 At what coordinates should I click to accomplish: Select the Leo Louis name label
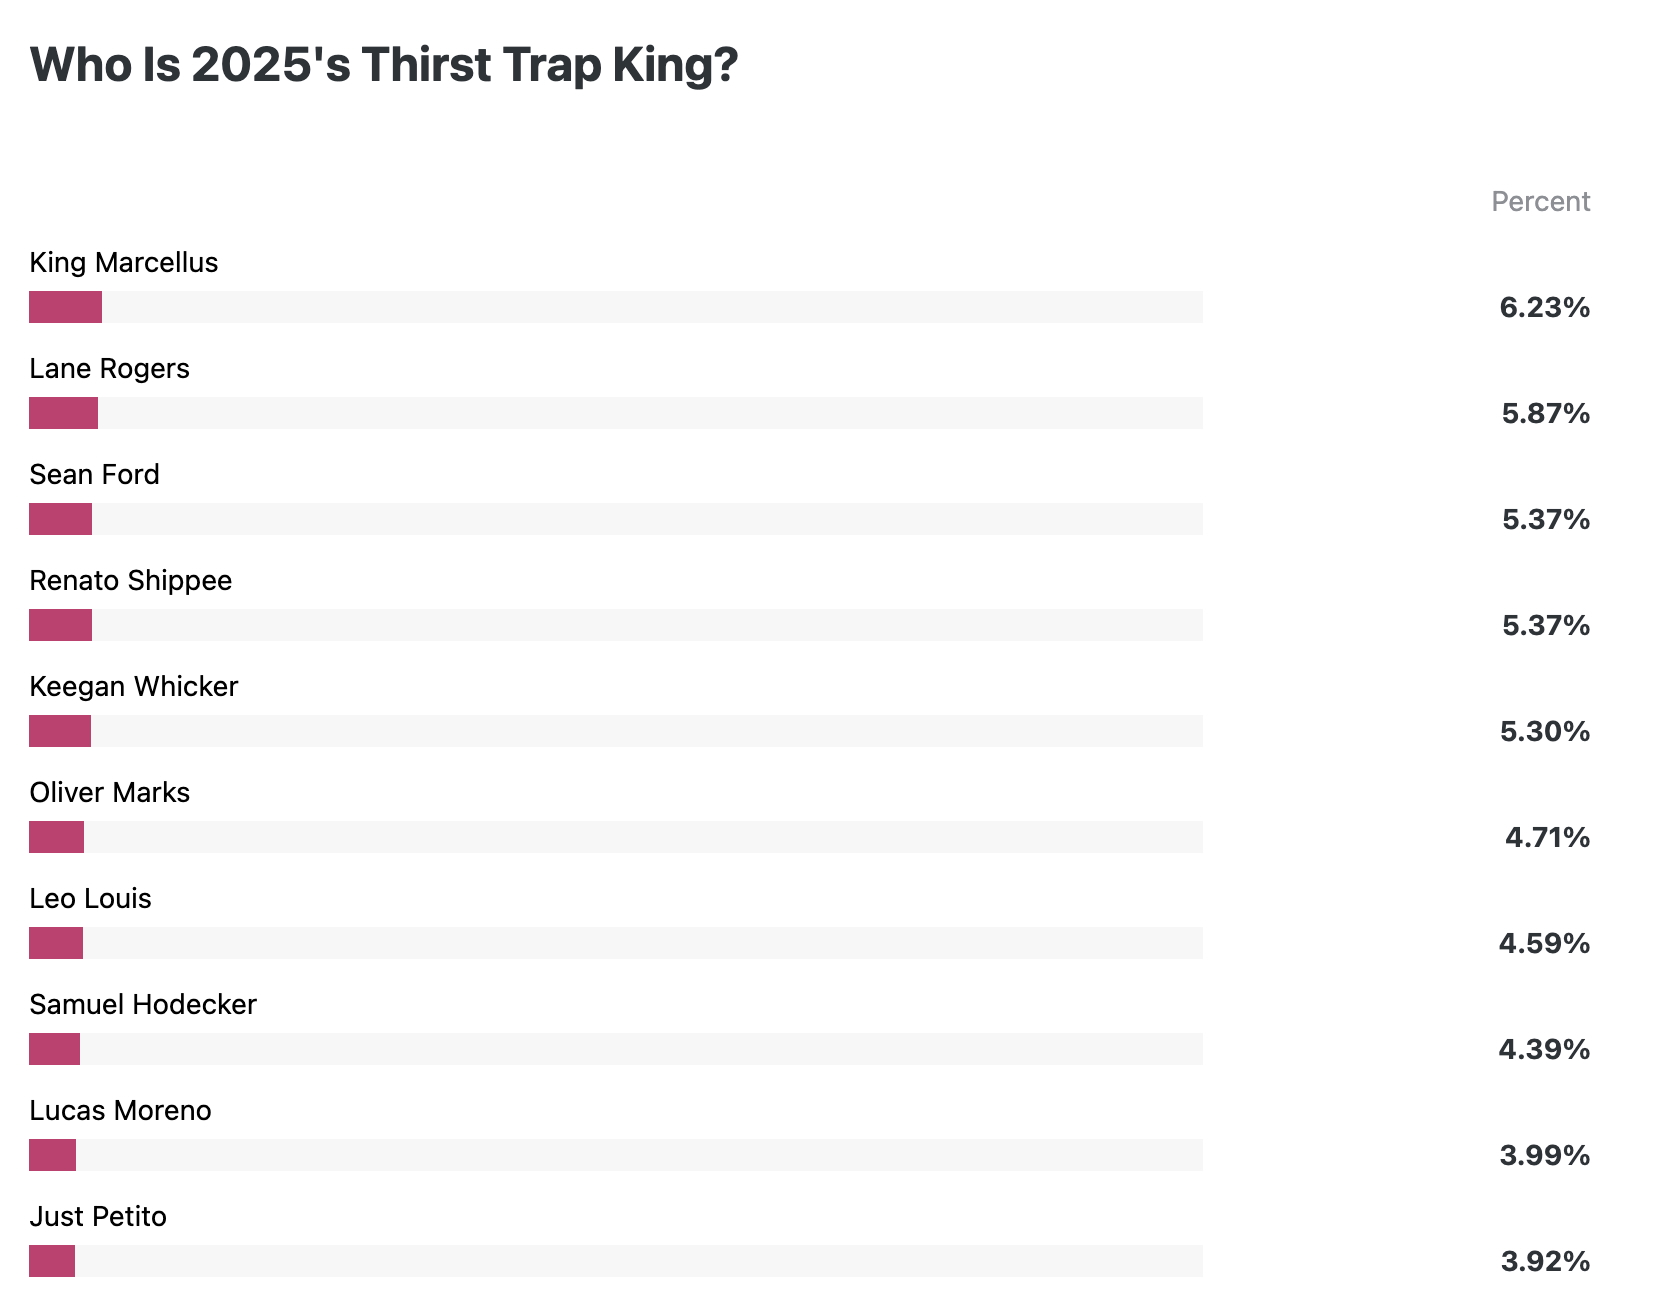coord(90,899)
